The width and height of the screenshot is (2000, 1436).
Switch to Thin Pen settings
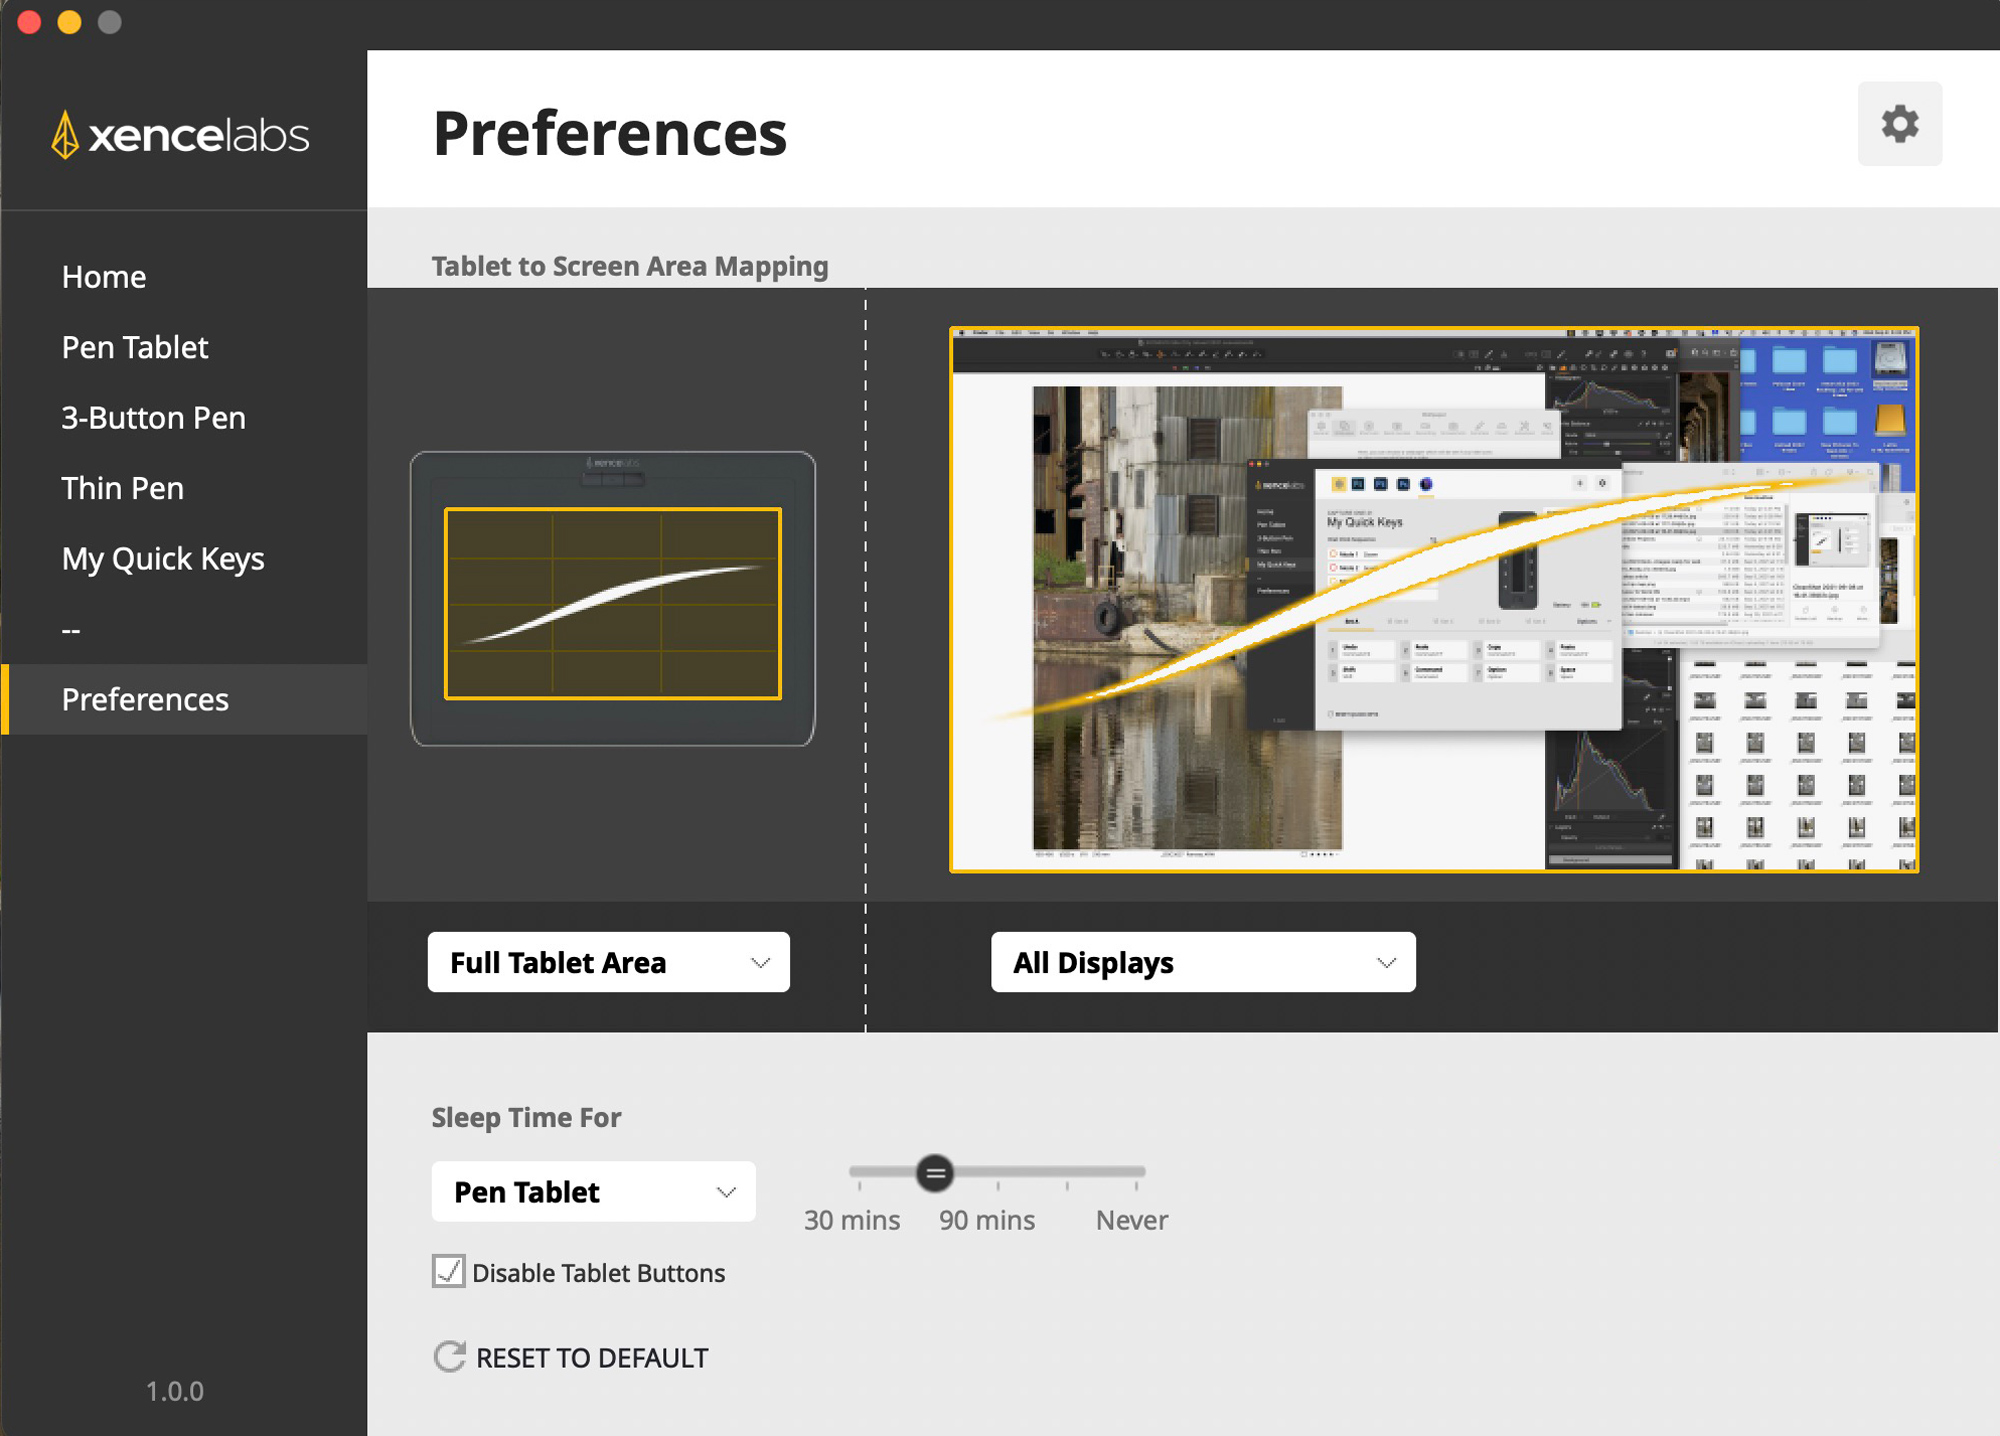[x=122, y=488]
